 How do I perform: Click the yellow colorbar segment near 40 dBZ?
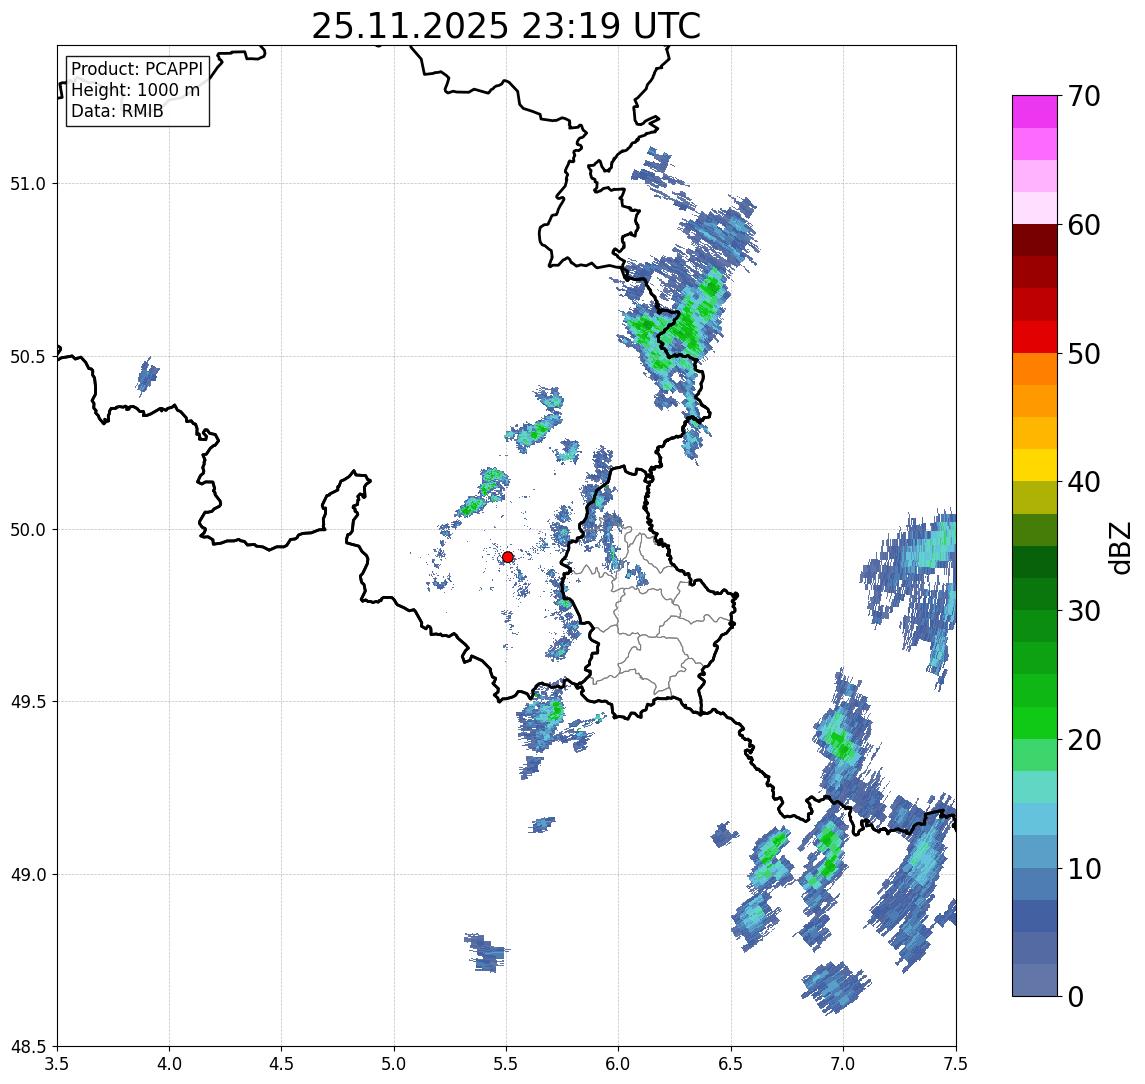1035,465
